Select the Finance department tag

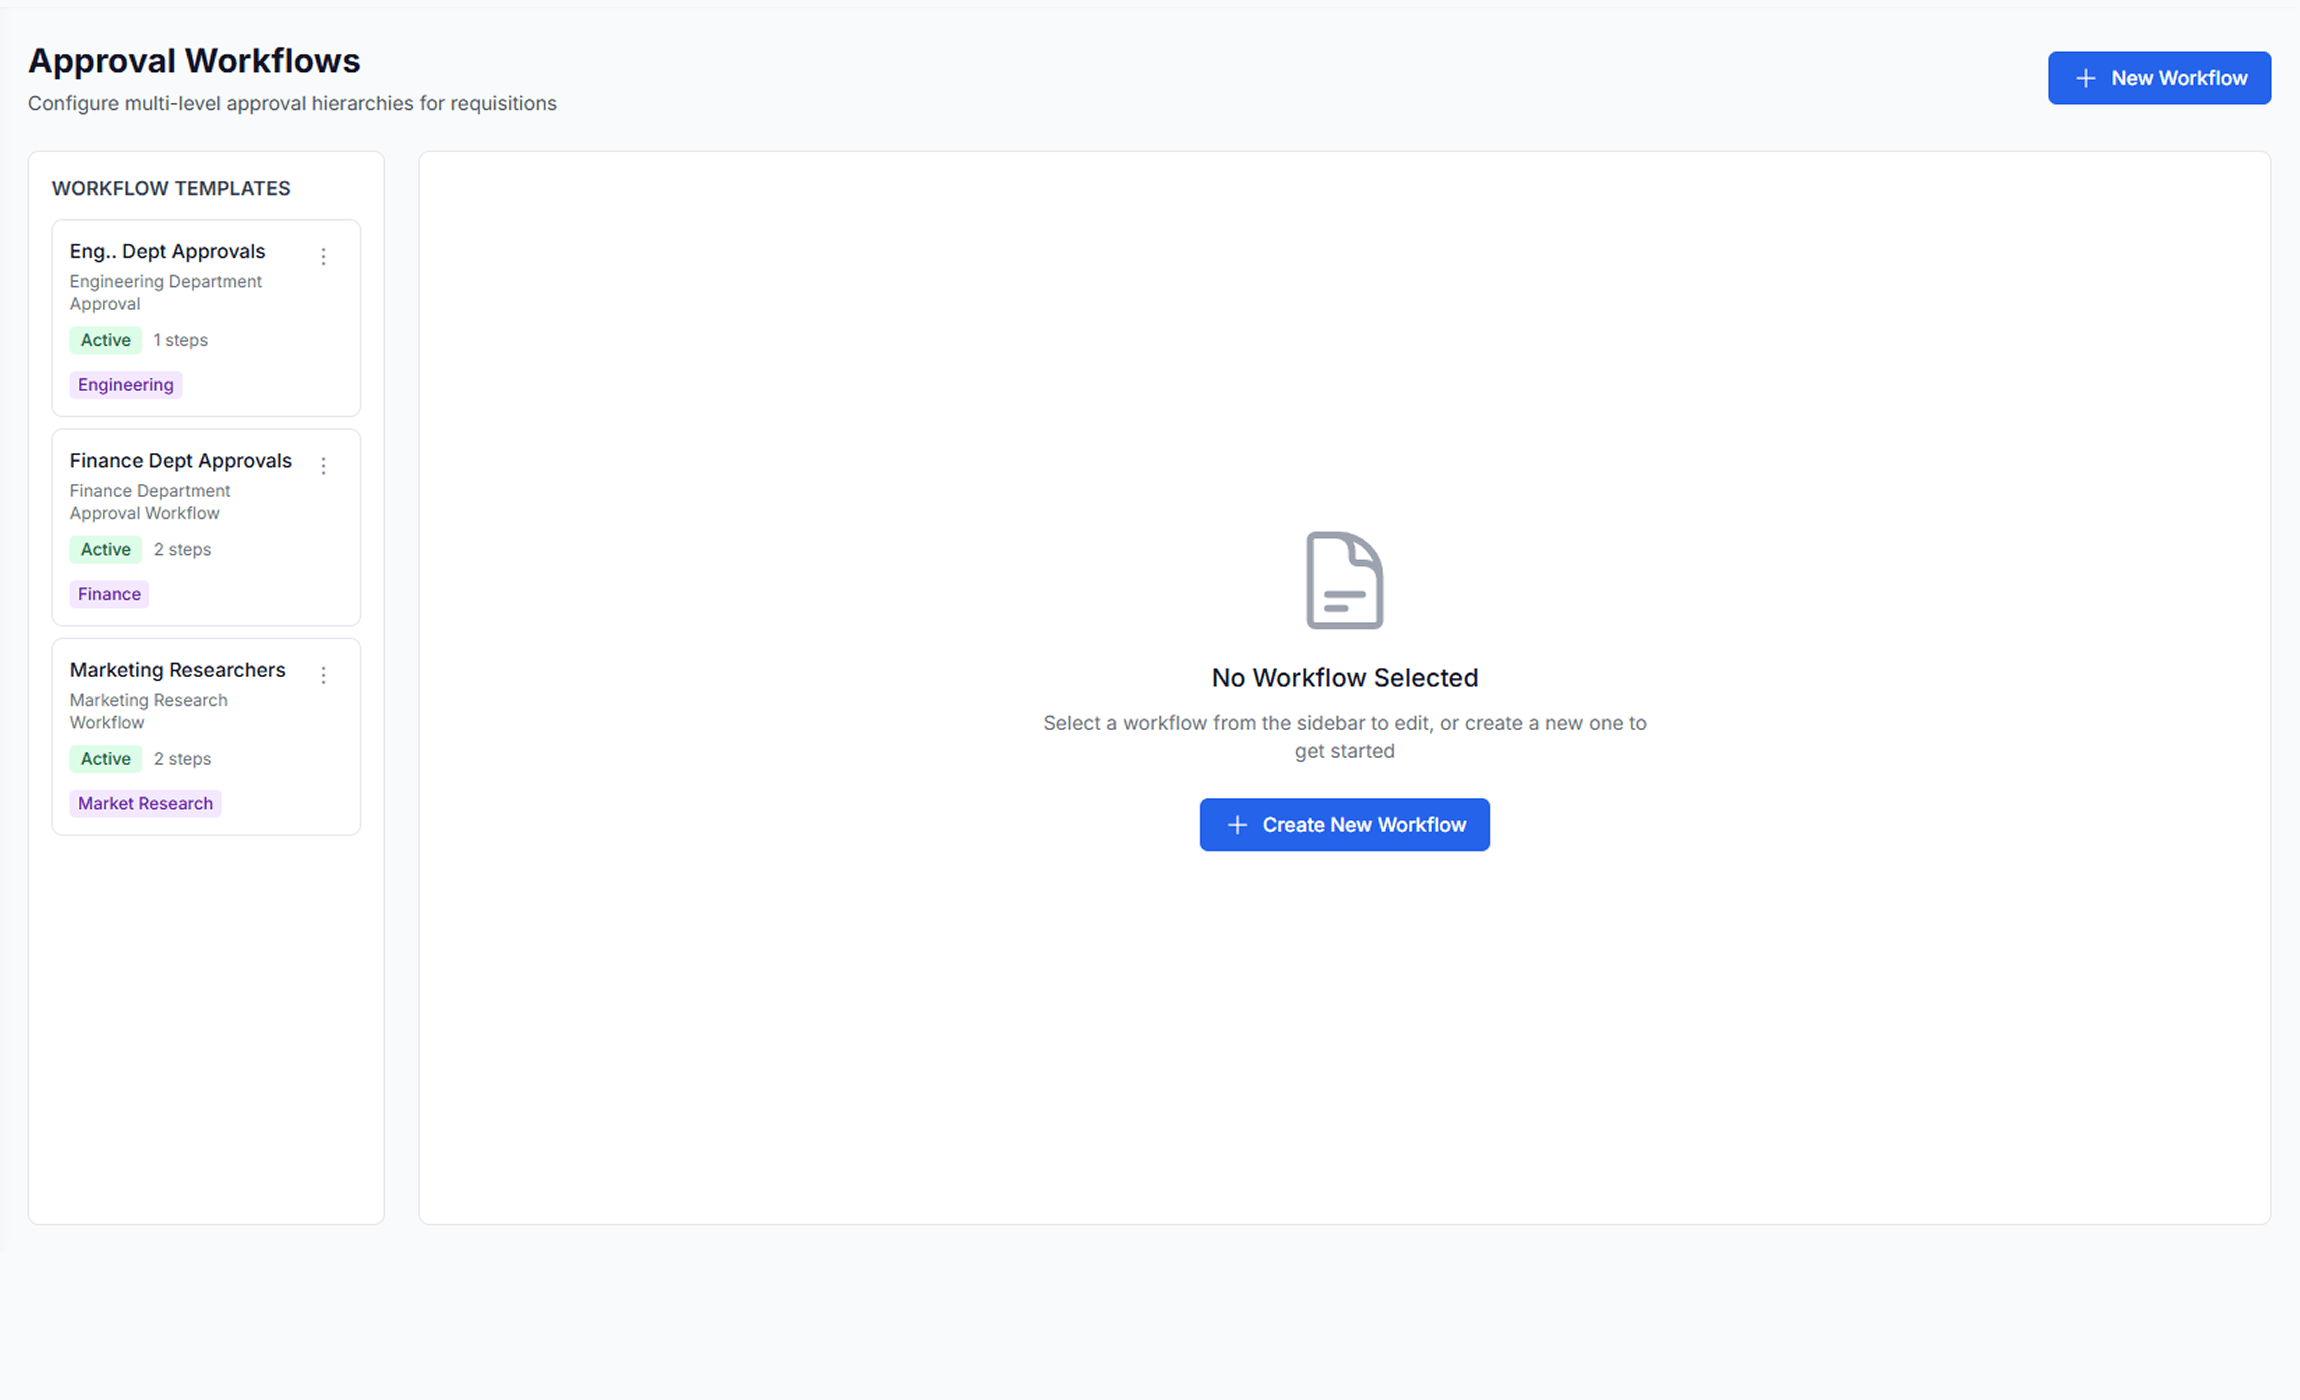pyautogui.click(x=108, y=593)
